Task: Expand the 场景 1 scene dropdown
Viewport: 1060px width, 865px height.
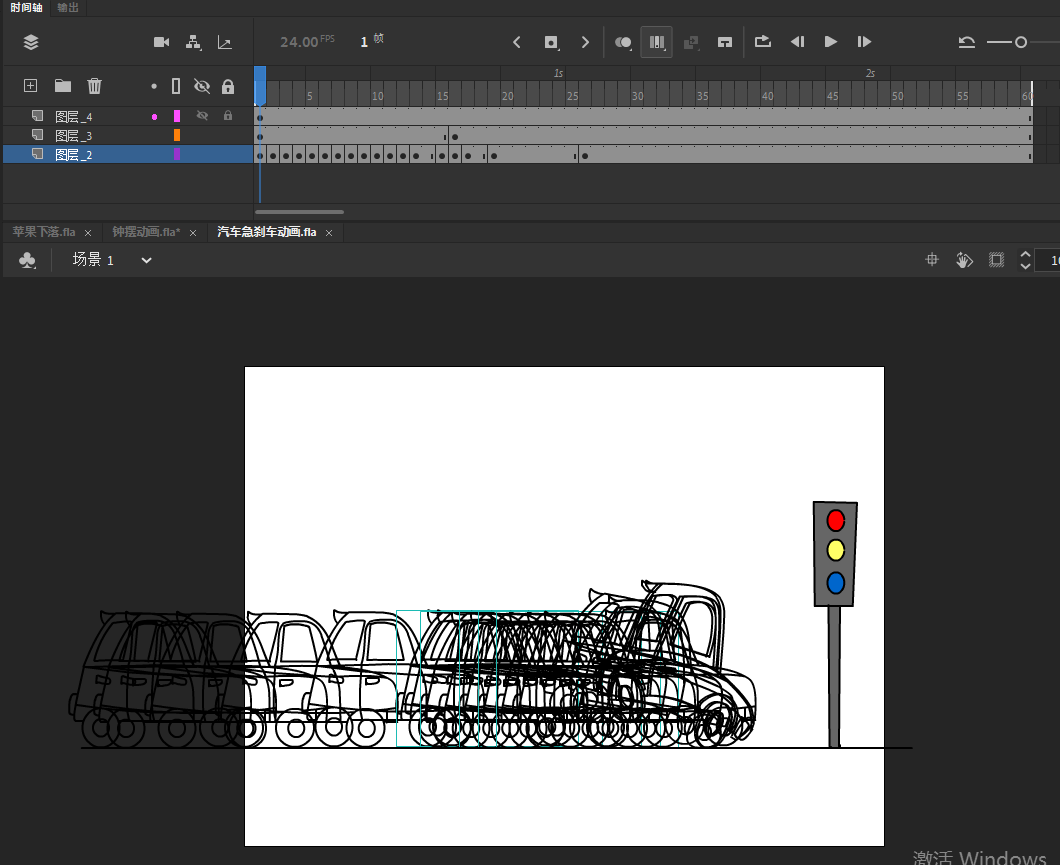Action: point(147,260)
